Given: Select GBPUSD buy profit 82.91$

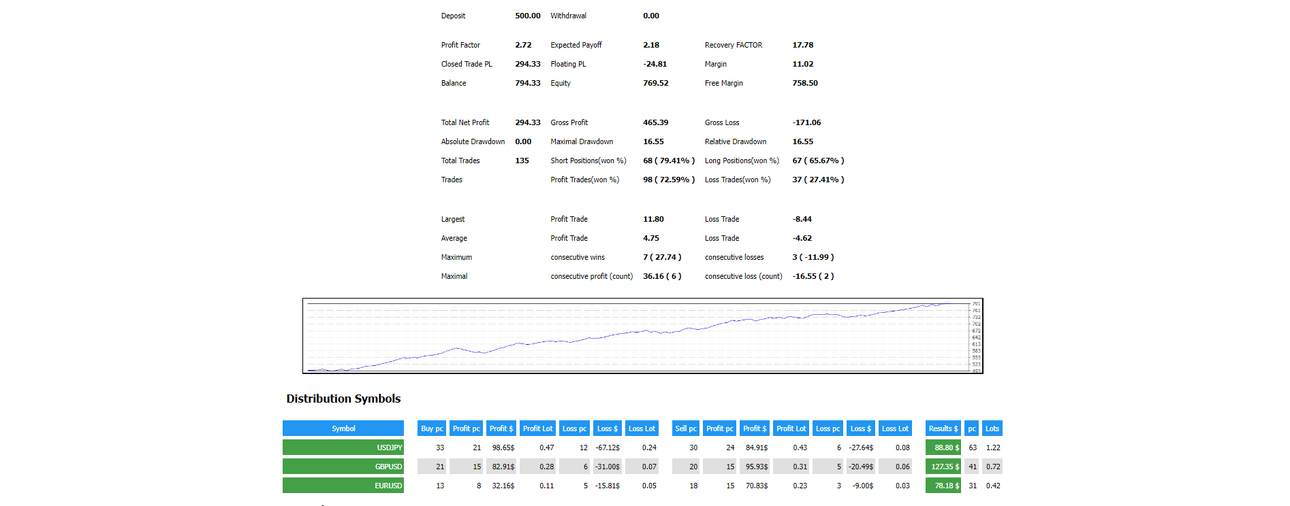Looking at the screenshot, I should pyautogui.click(x=502, y=466).
